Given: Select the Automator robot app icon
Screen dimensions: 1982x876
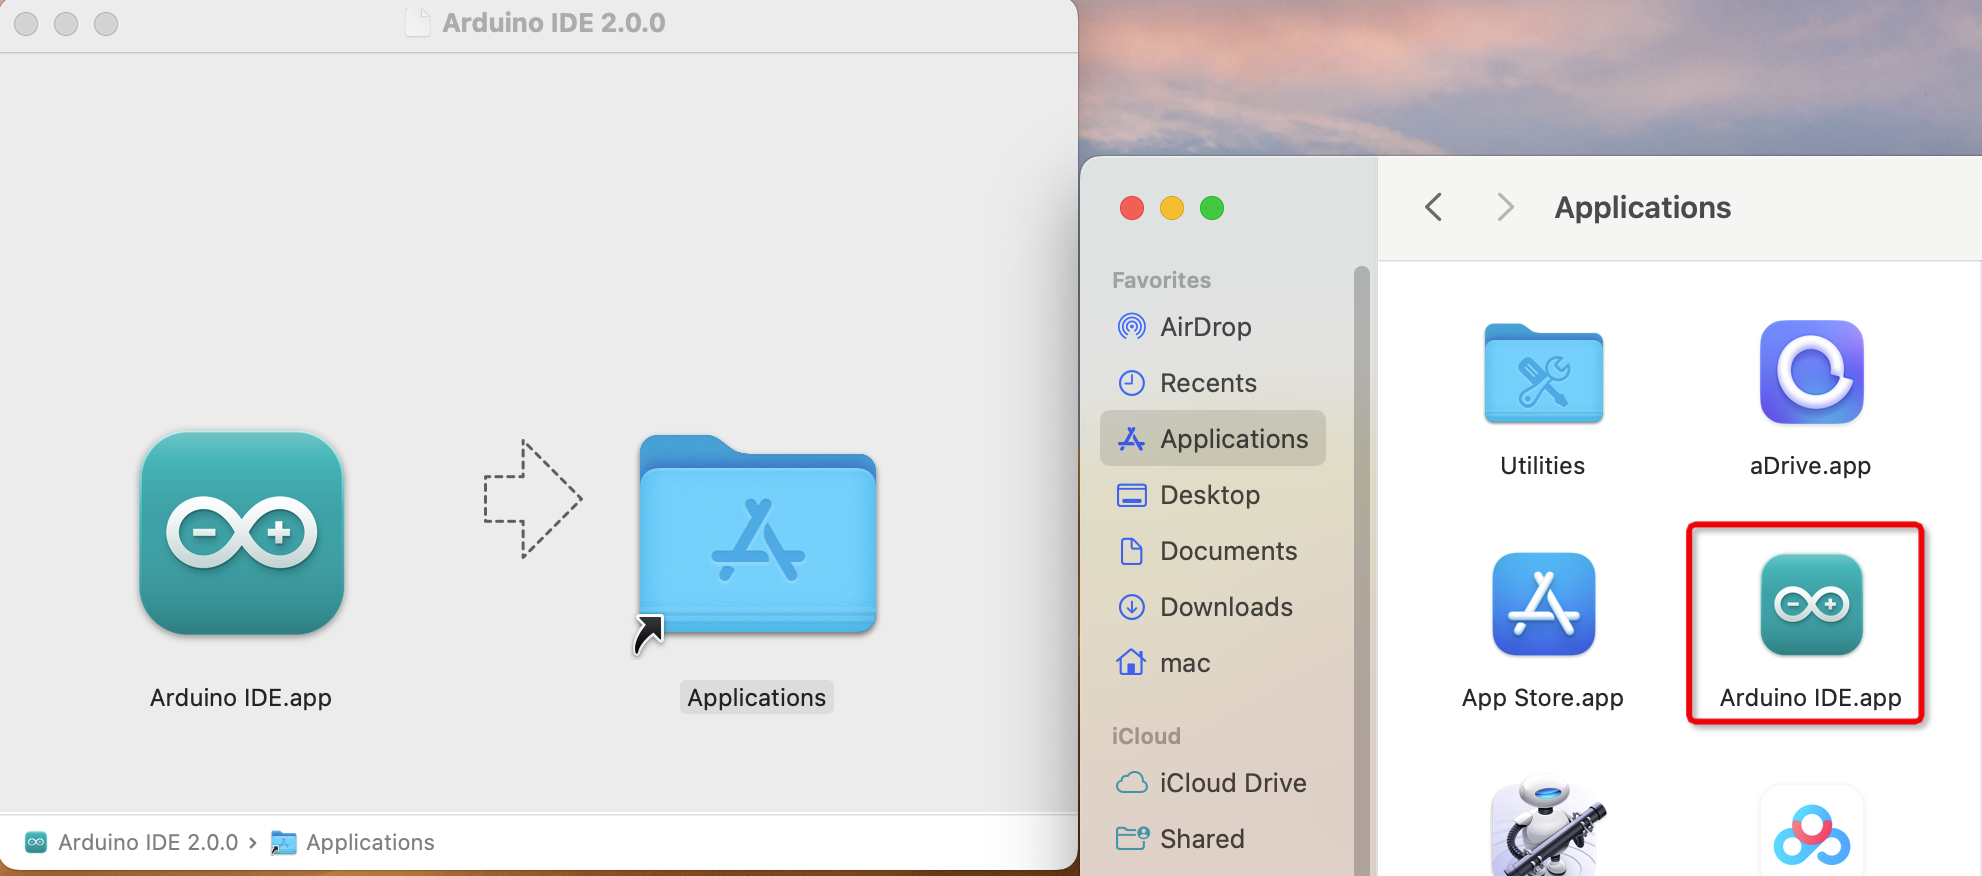Looking at the screenshot, I should [x=1548, y=828].
